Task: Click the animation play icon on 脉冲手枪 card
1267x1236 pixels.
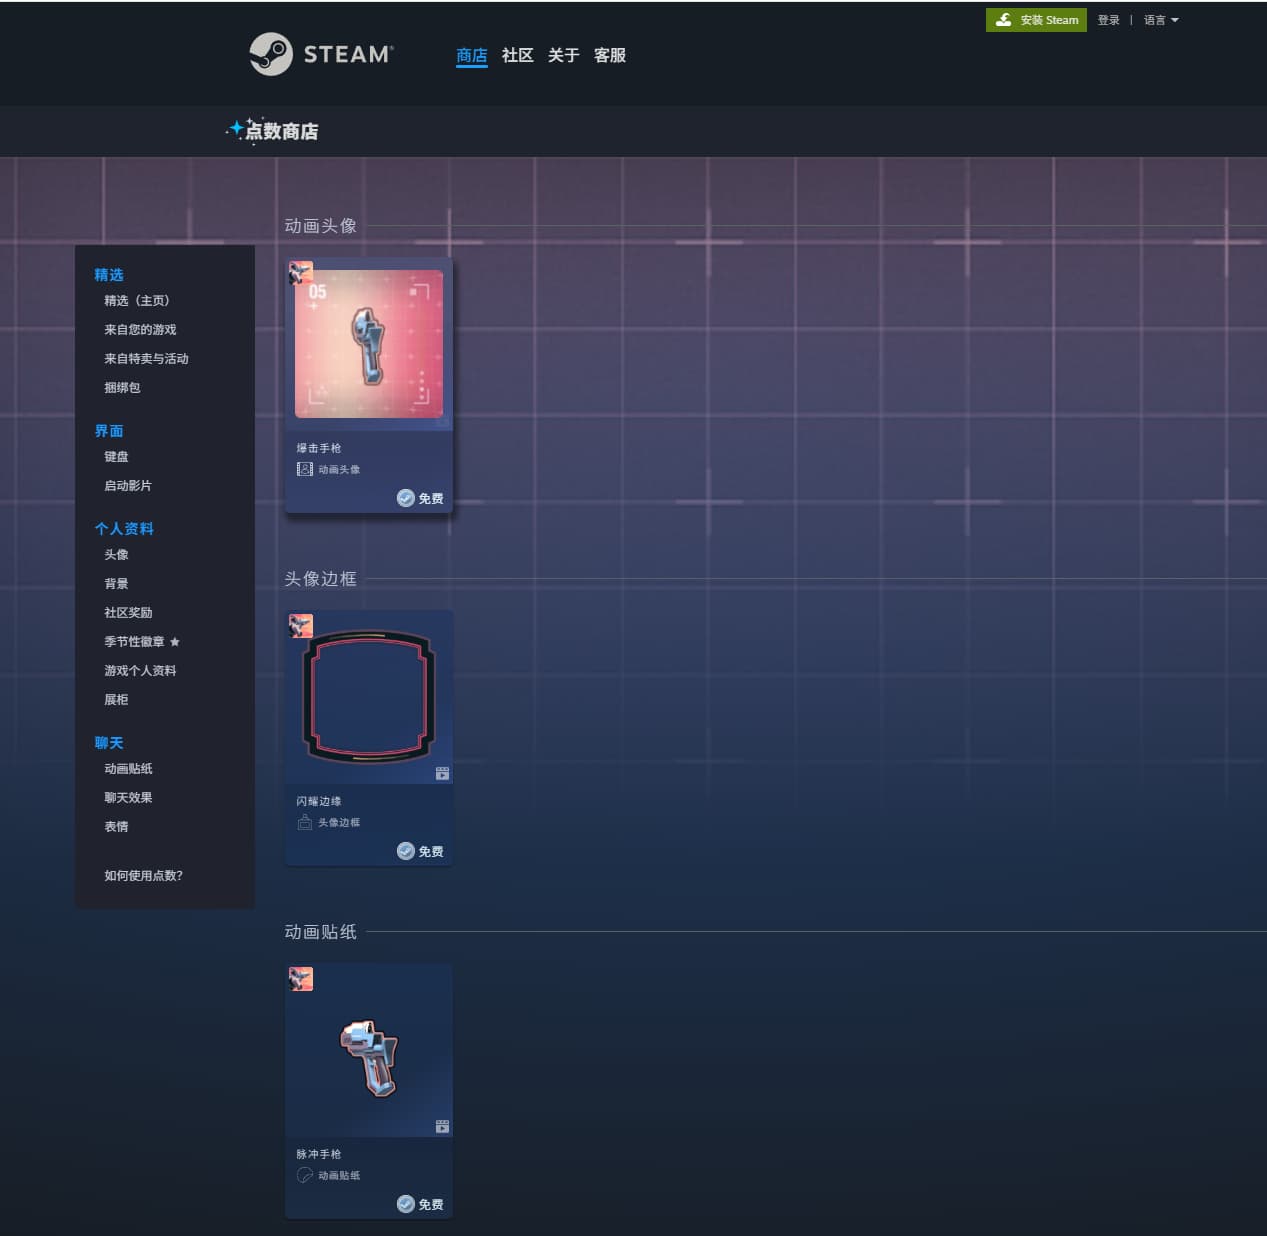Action: click(x=442, y=1127)
